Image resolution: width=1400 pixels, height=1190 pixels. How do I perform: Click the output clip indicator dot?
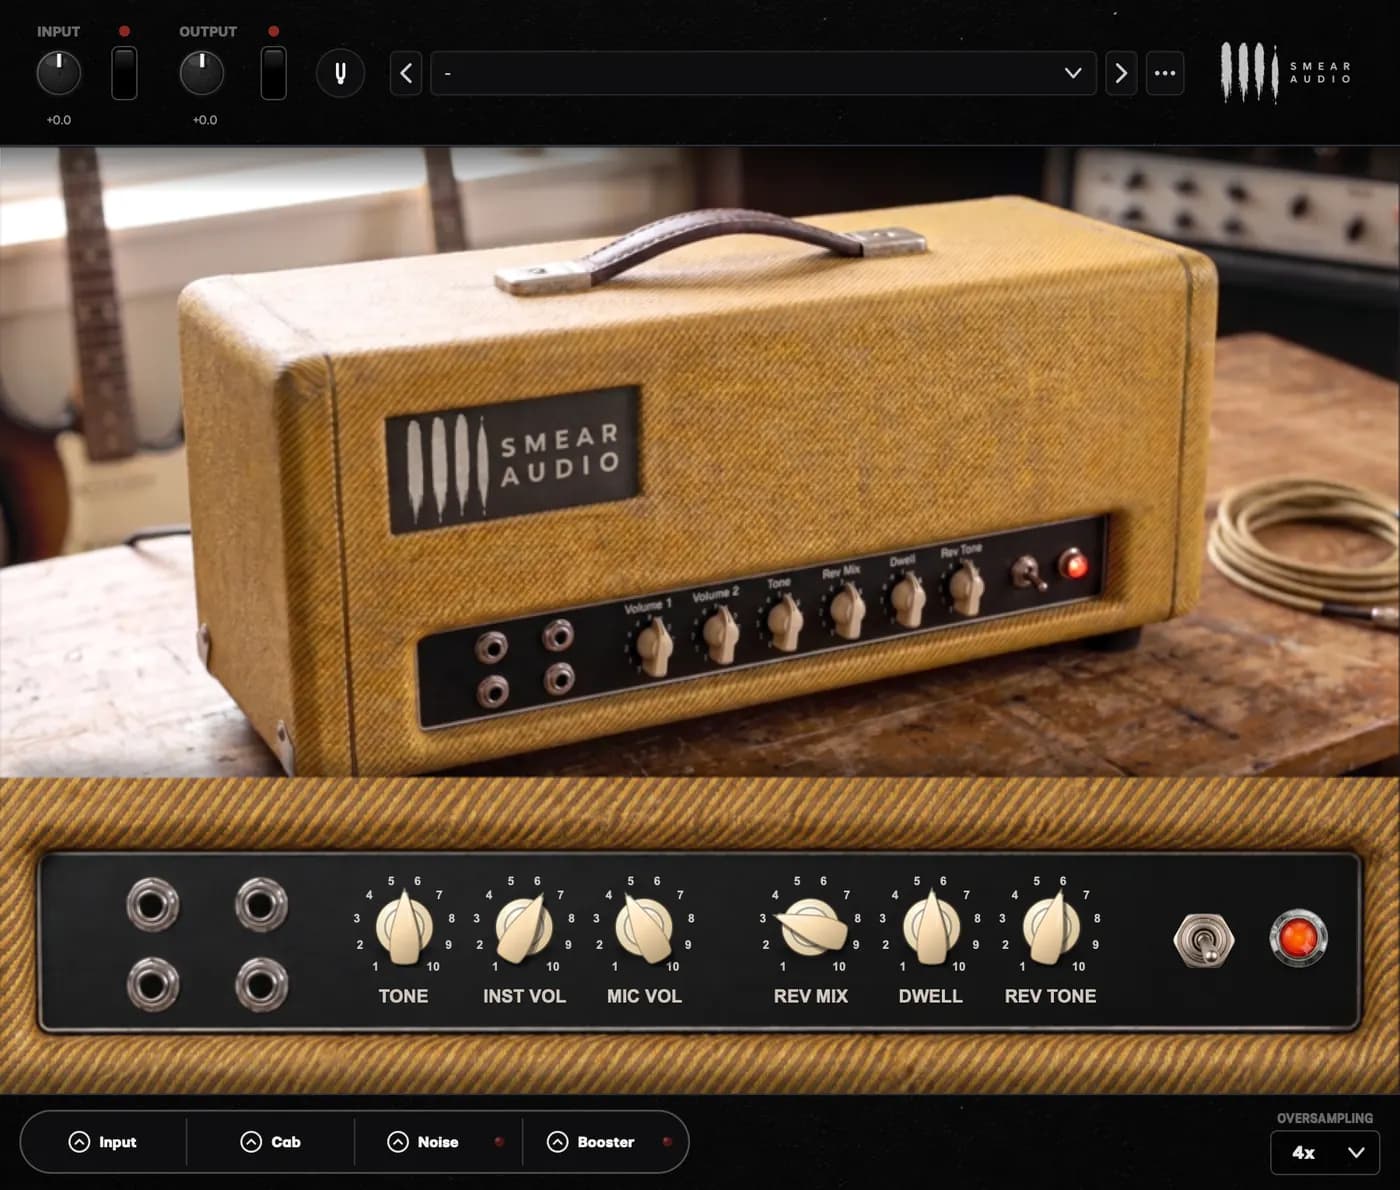click(273, 31)
